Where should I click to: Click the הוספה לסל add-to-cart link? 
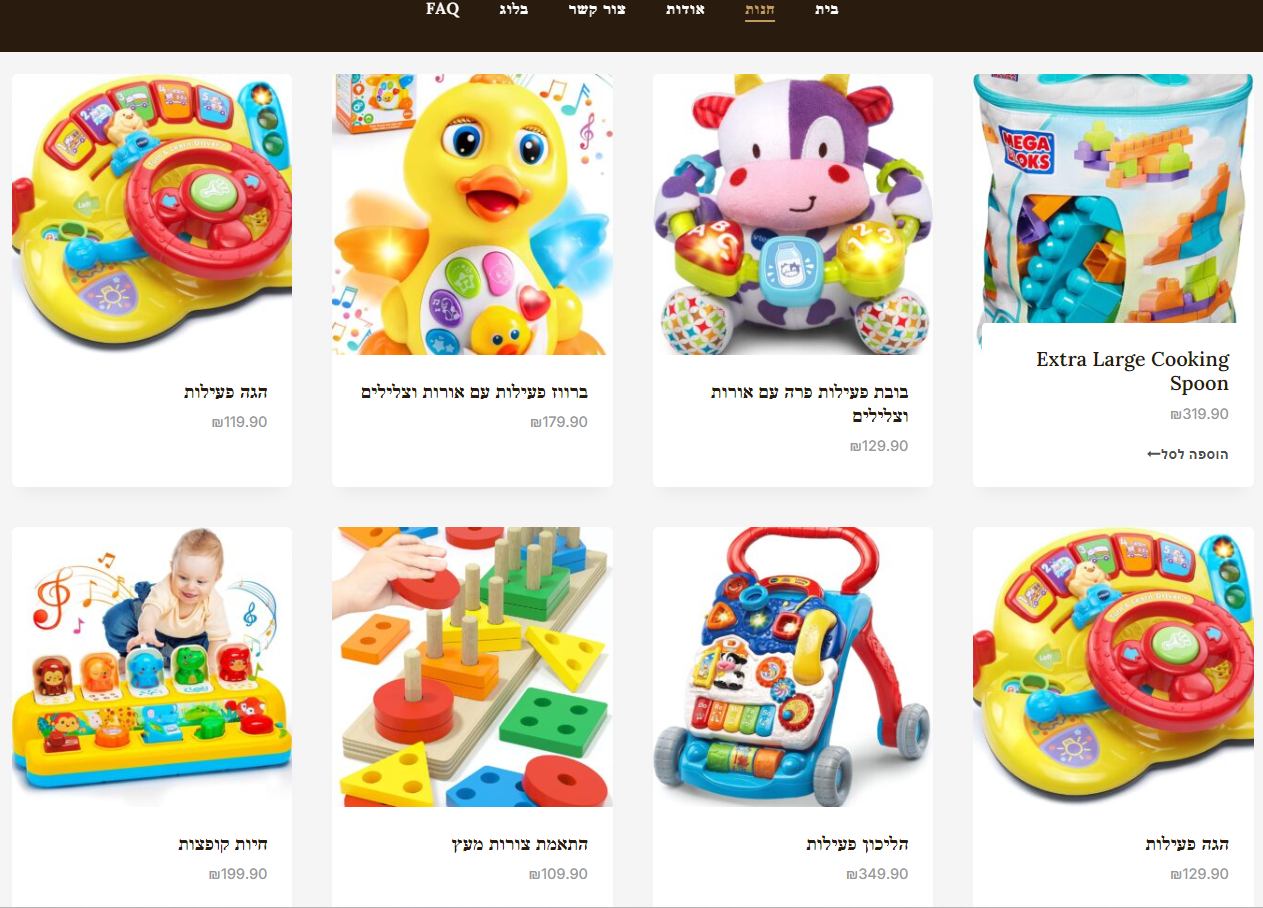click(x=1188, y=454)
